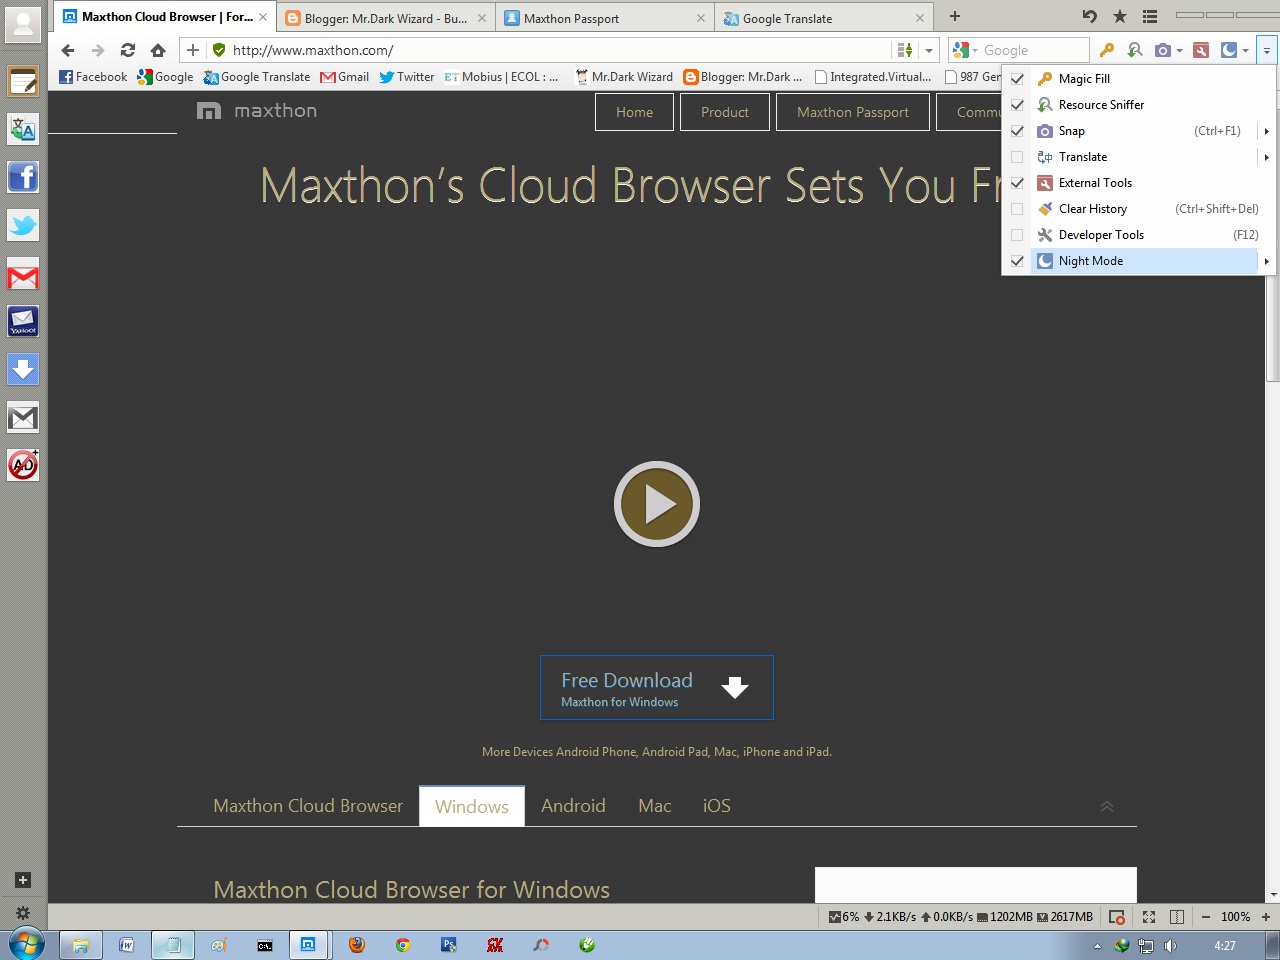Switch to the Google Translate tab

pyautogui.click(x=824, y=18)
